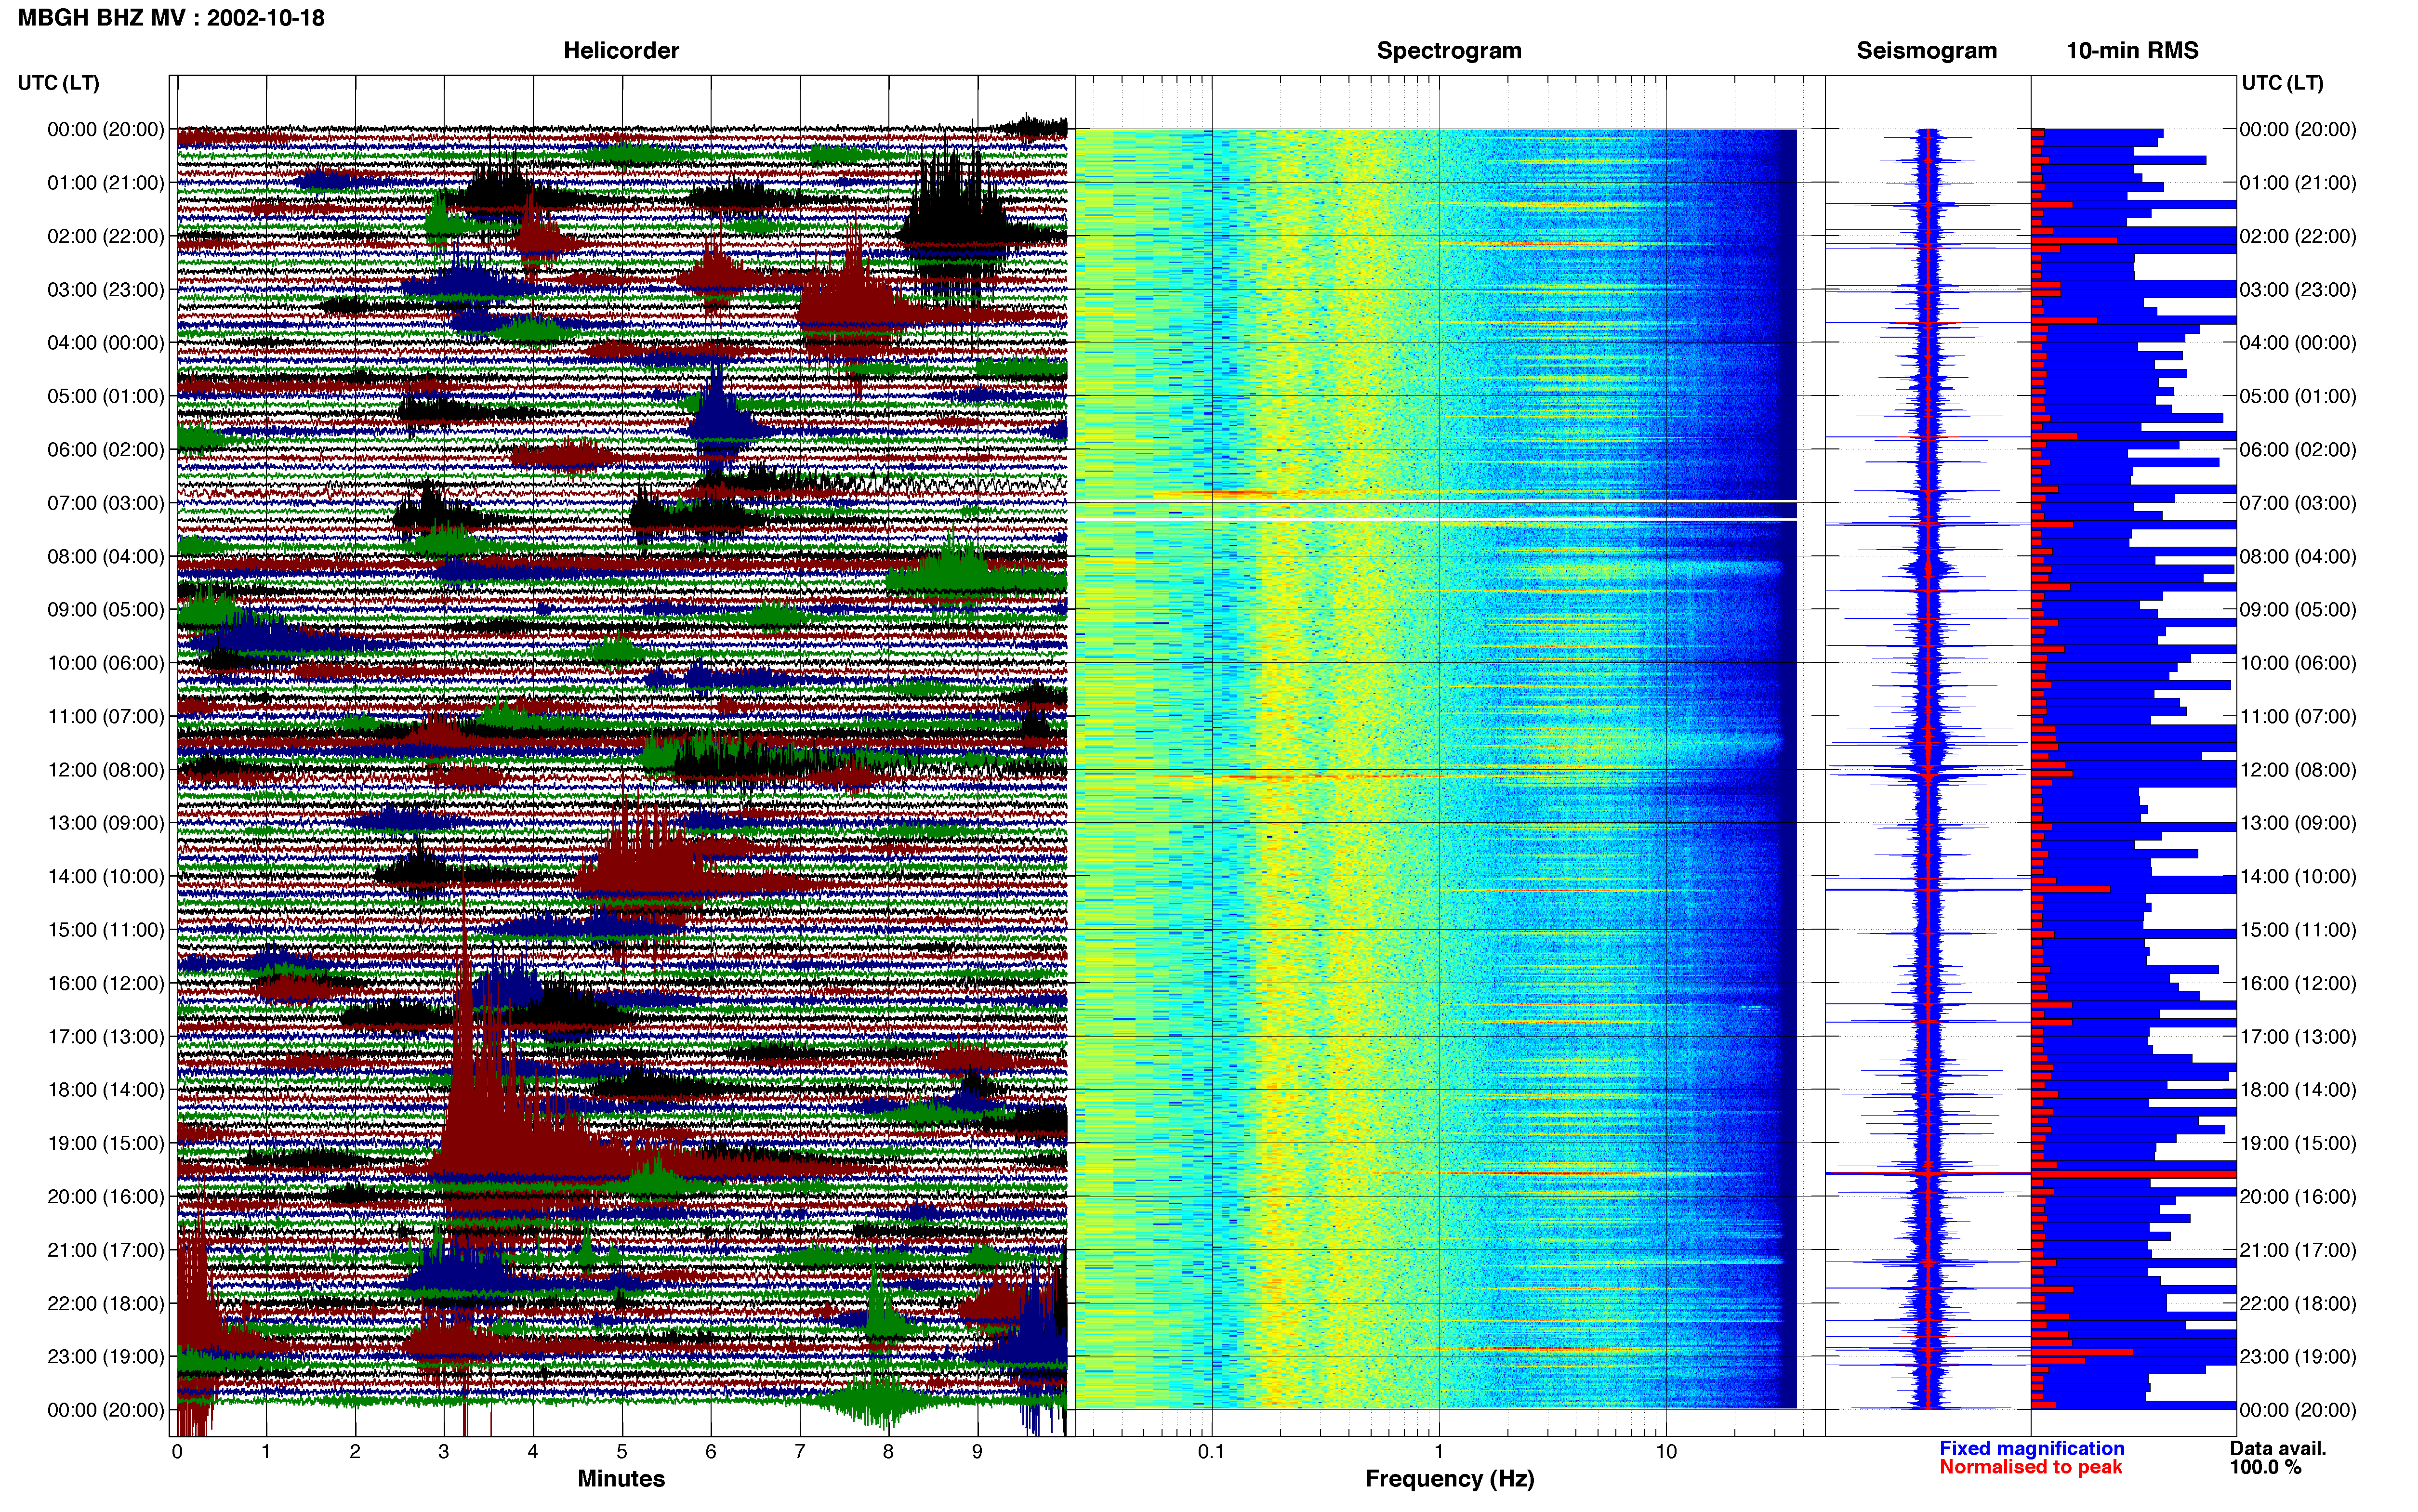The height and width of the screenshot is (1512, 2418).
Task: Click left time label '12:00 (08:00)'
Action: (106, 770)
